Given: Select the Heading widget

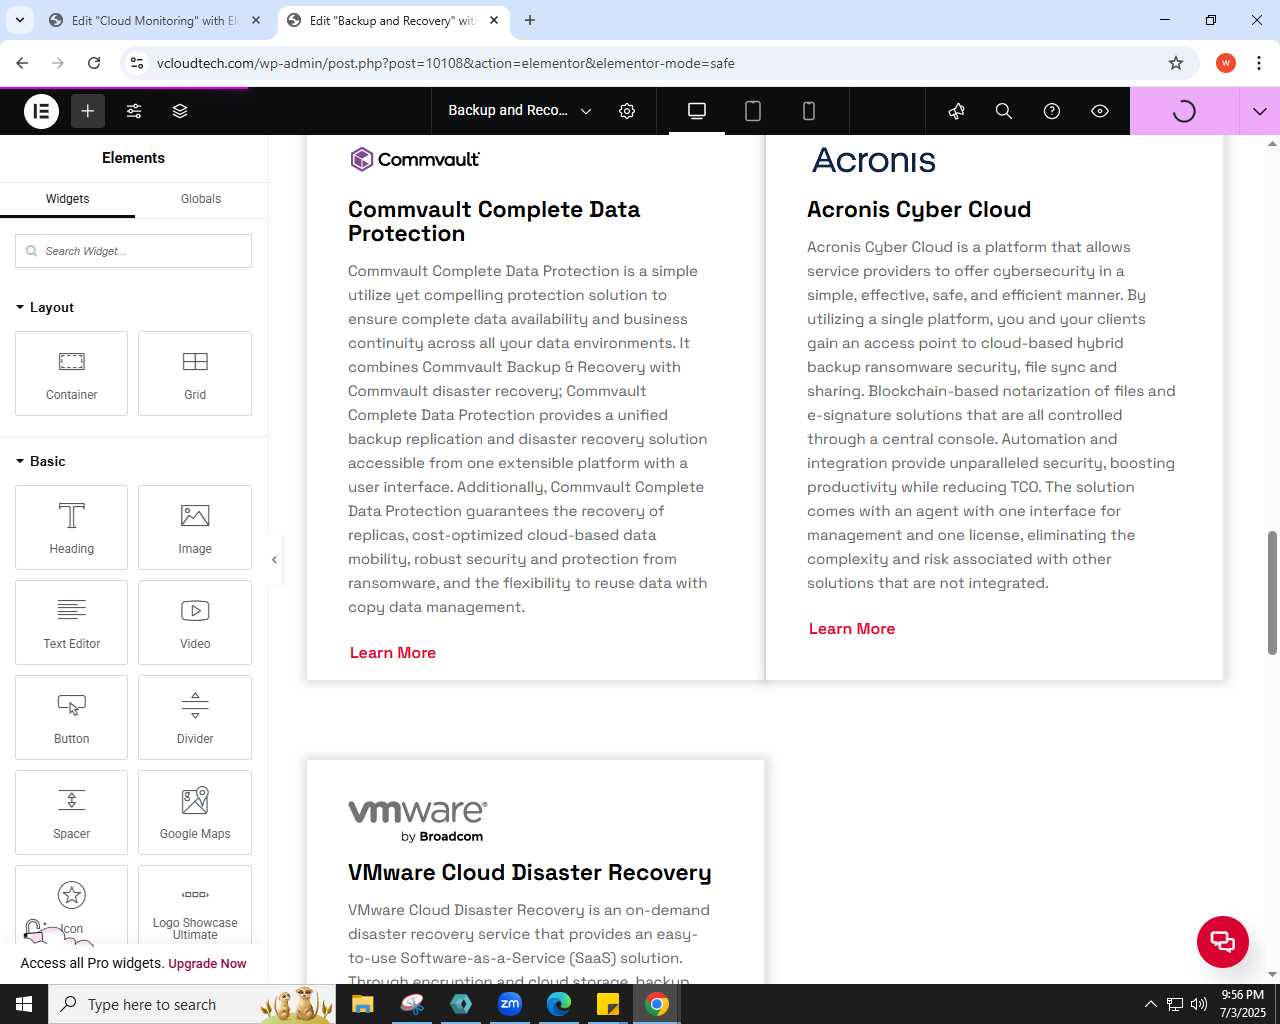Looking at the screenshot, I should point(71,527).
